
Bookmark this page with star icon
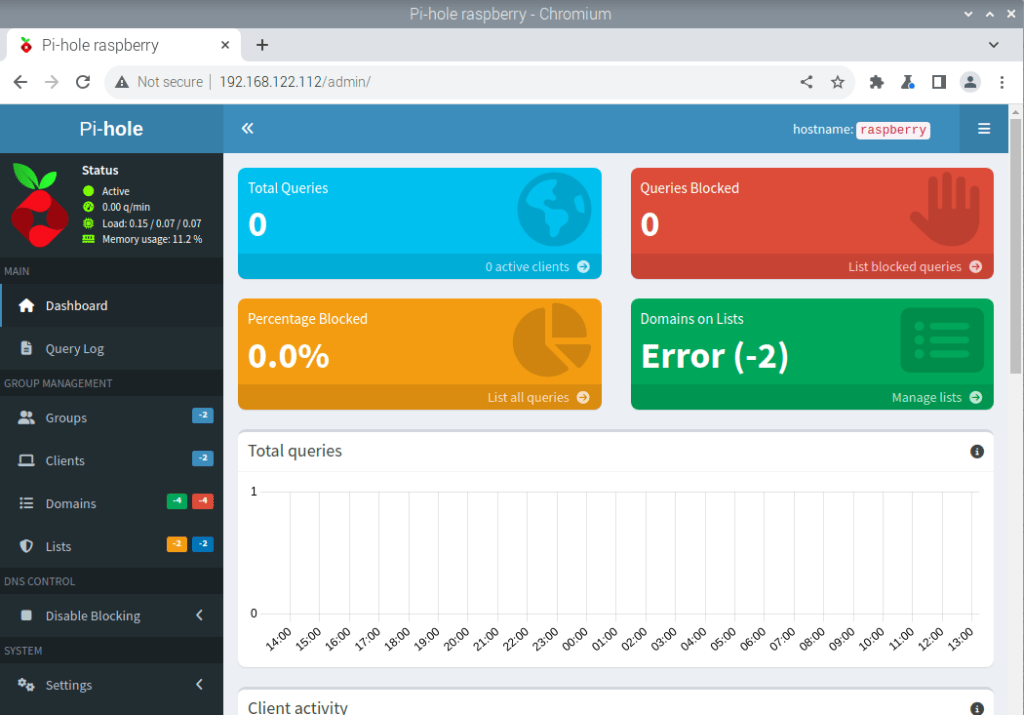click(x=837, y=82)
